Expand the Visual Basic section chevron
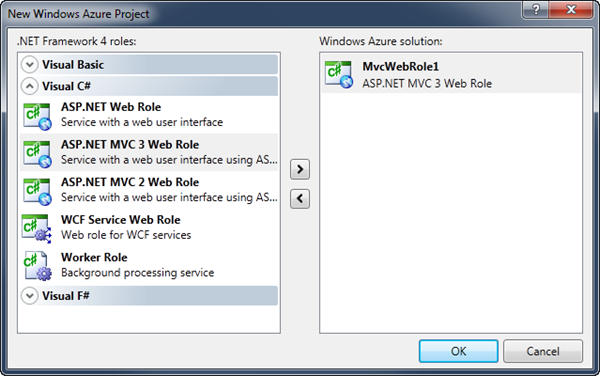The width and height of the screenshot is (600, 376). pyautogui.click(x=29, y=64)
